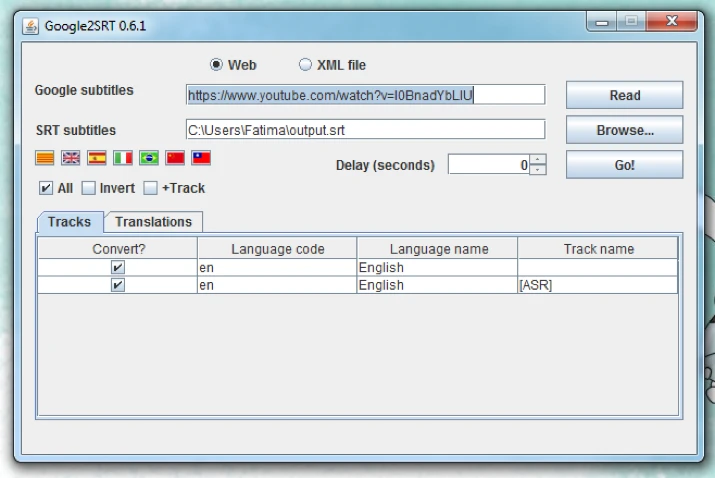This screenshot has width=715, height=478.
Task: Increase delay seconds with up arrow
Action: (538, 159)
